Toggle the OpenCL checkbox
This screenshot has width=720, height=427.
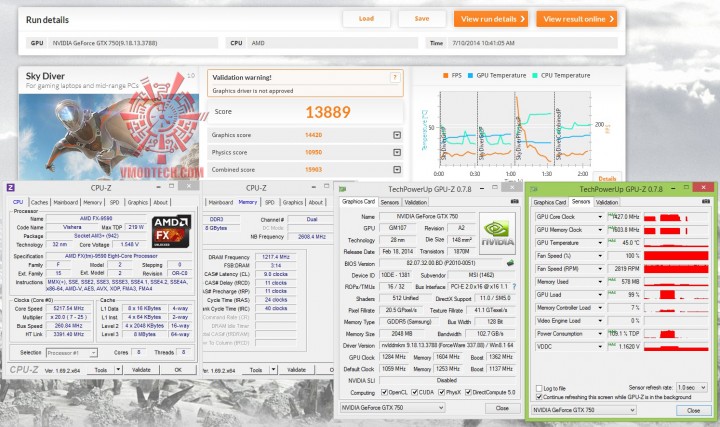tap(384, 393)
